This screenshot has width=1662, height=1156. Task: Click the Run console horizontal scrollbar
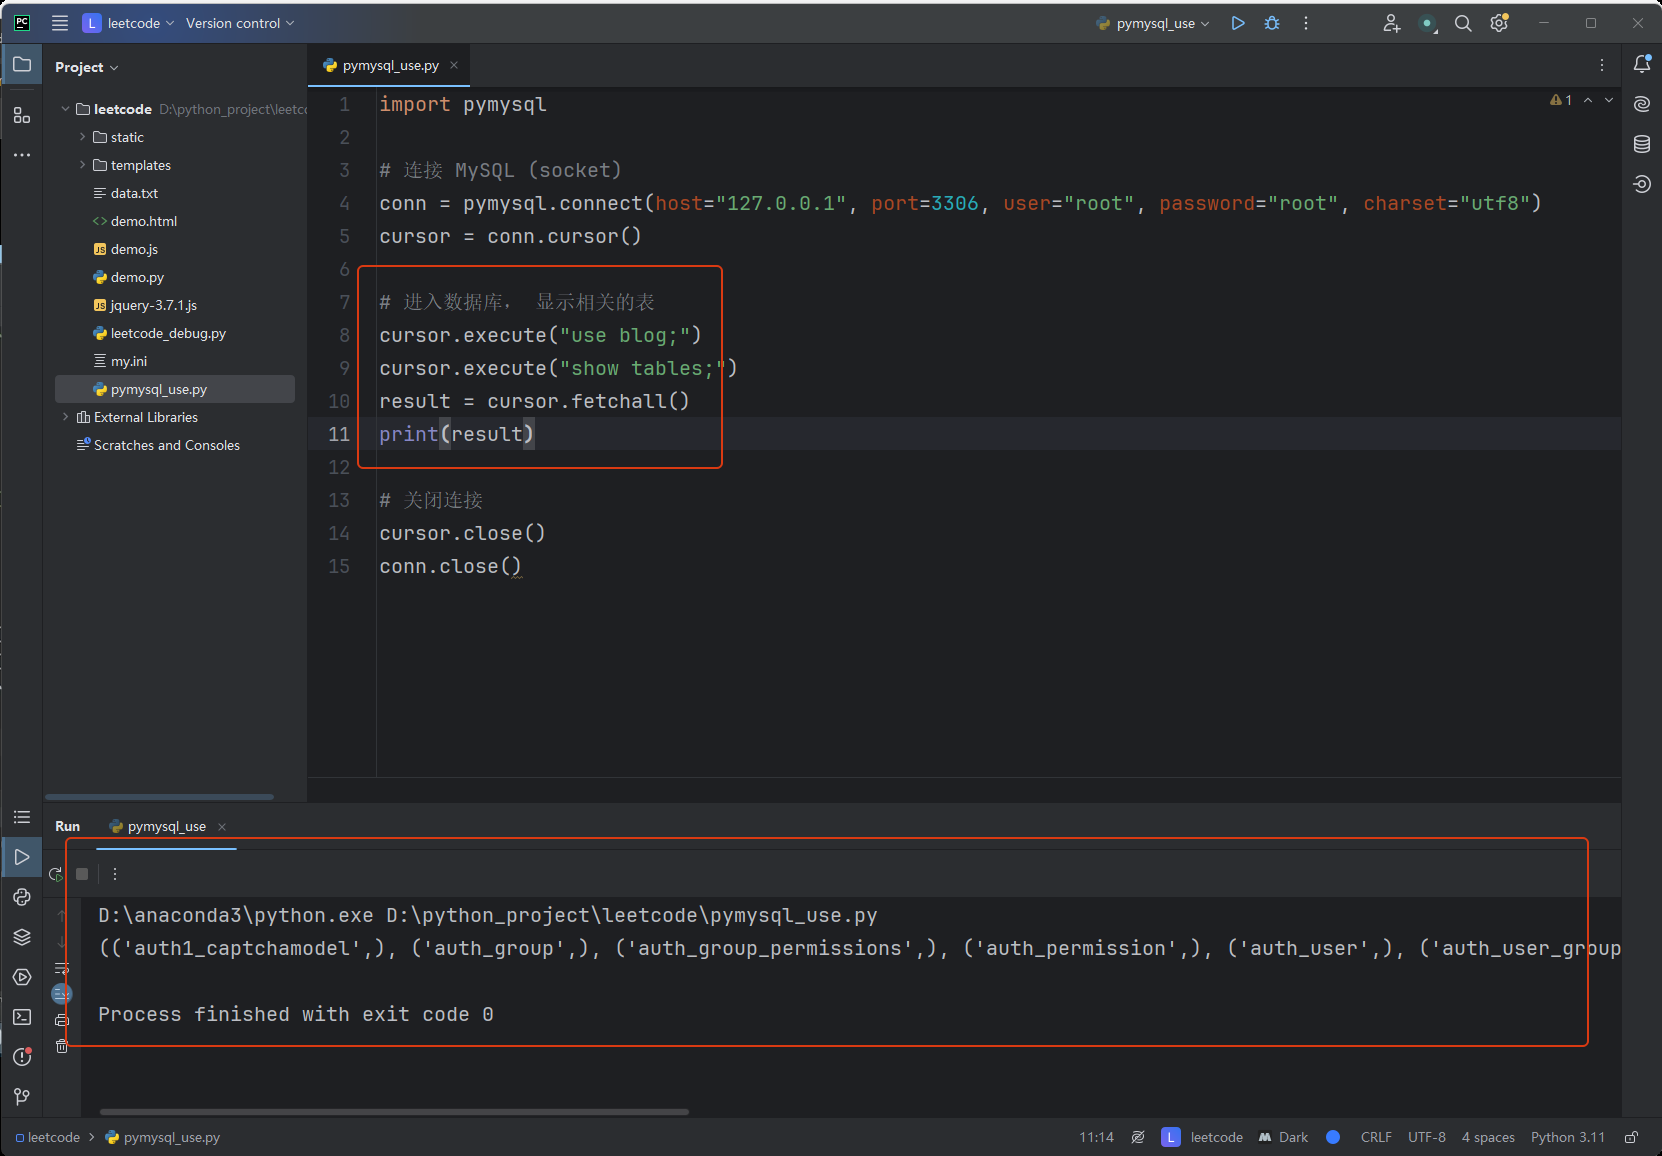(394, 1111)
